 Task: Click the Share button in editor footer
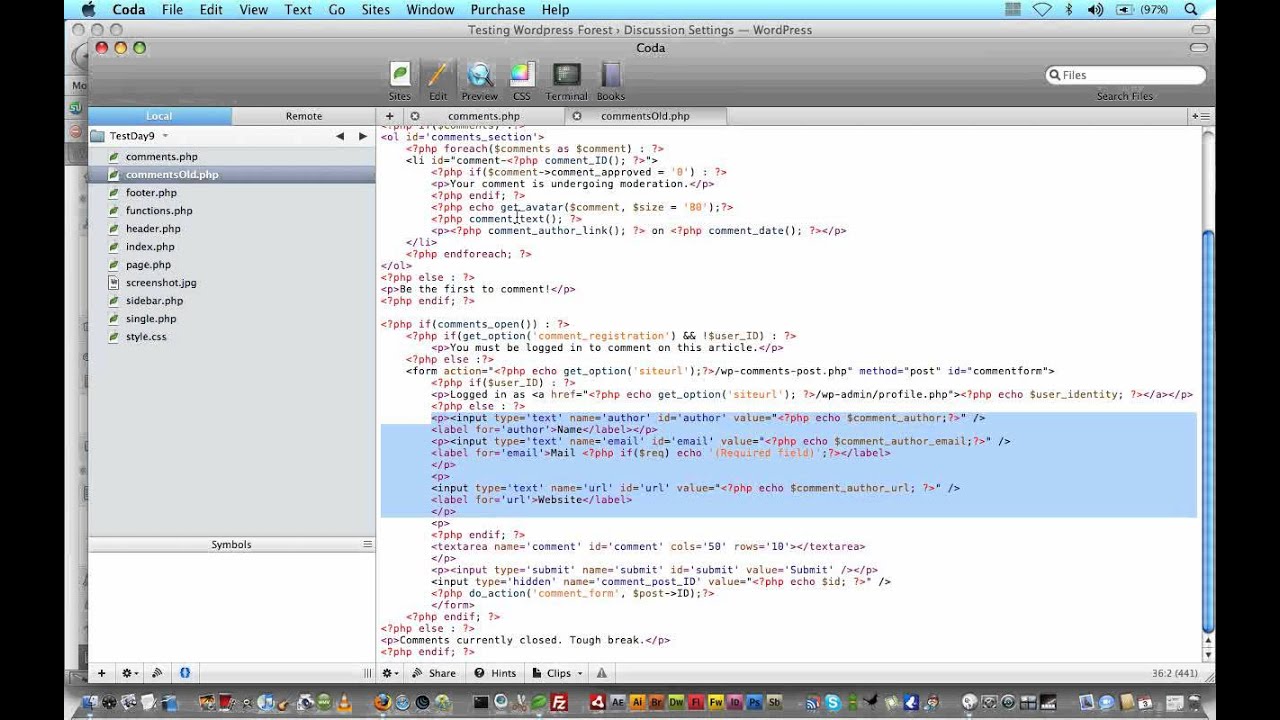click(x=434, y=673)
